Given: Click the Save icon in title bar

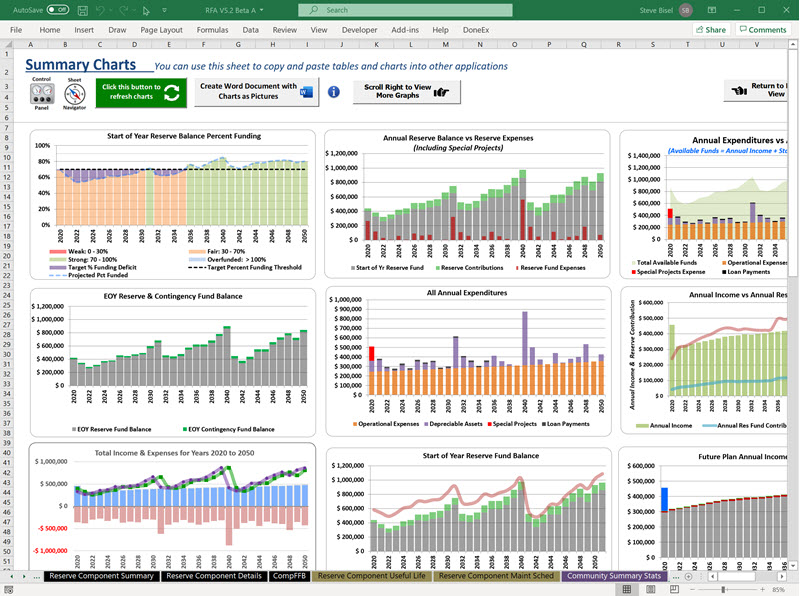Looking at the screenshot, I should tap(85, 9).
